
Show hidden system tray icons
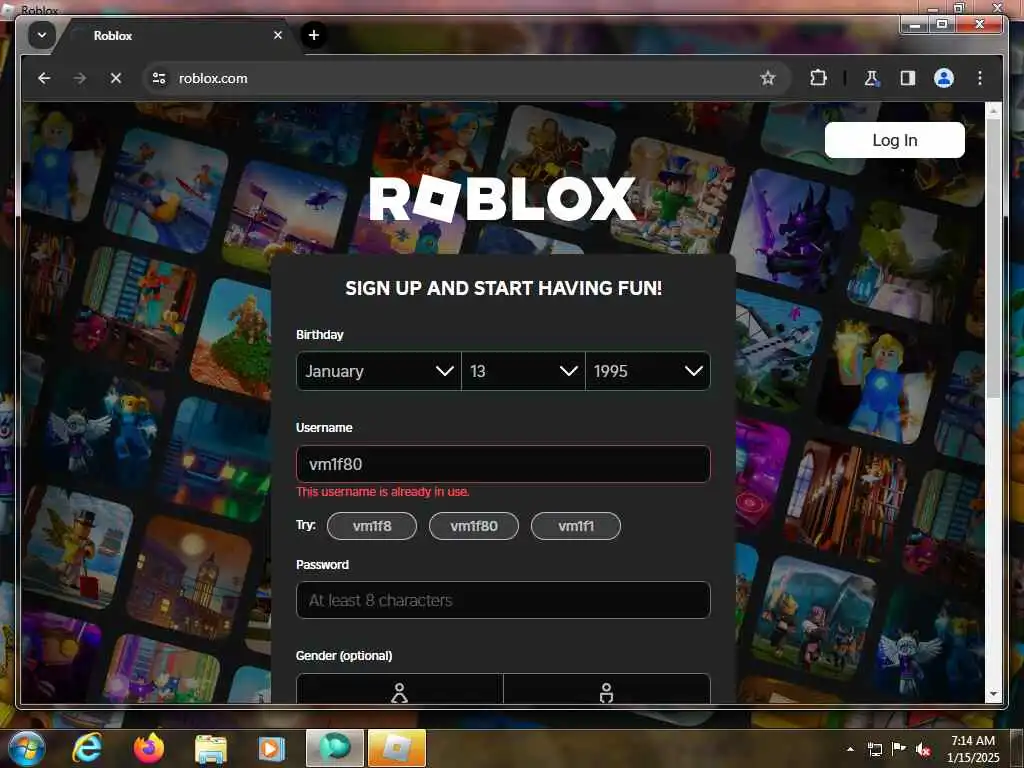850,749
